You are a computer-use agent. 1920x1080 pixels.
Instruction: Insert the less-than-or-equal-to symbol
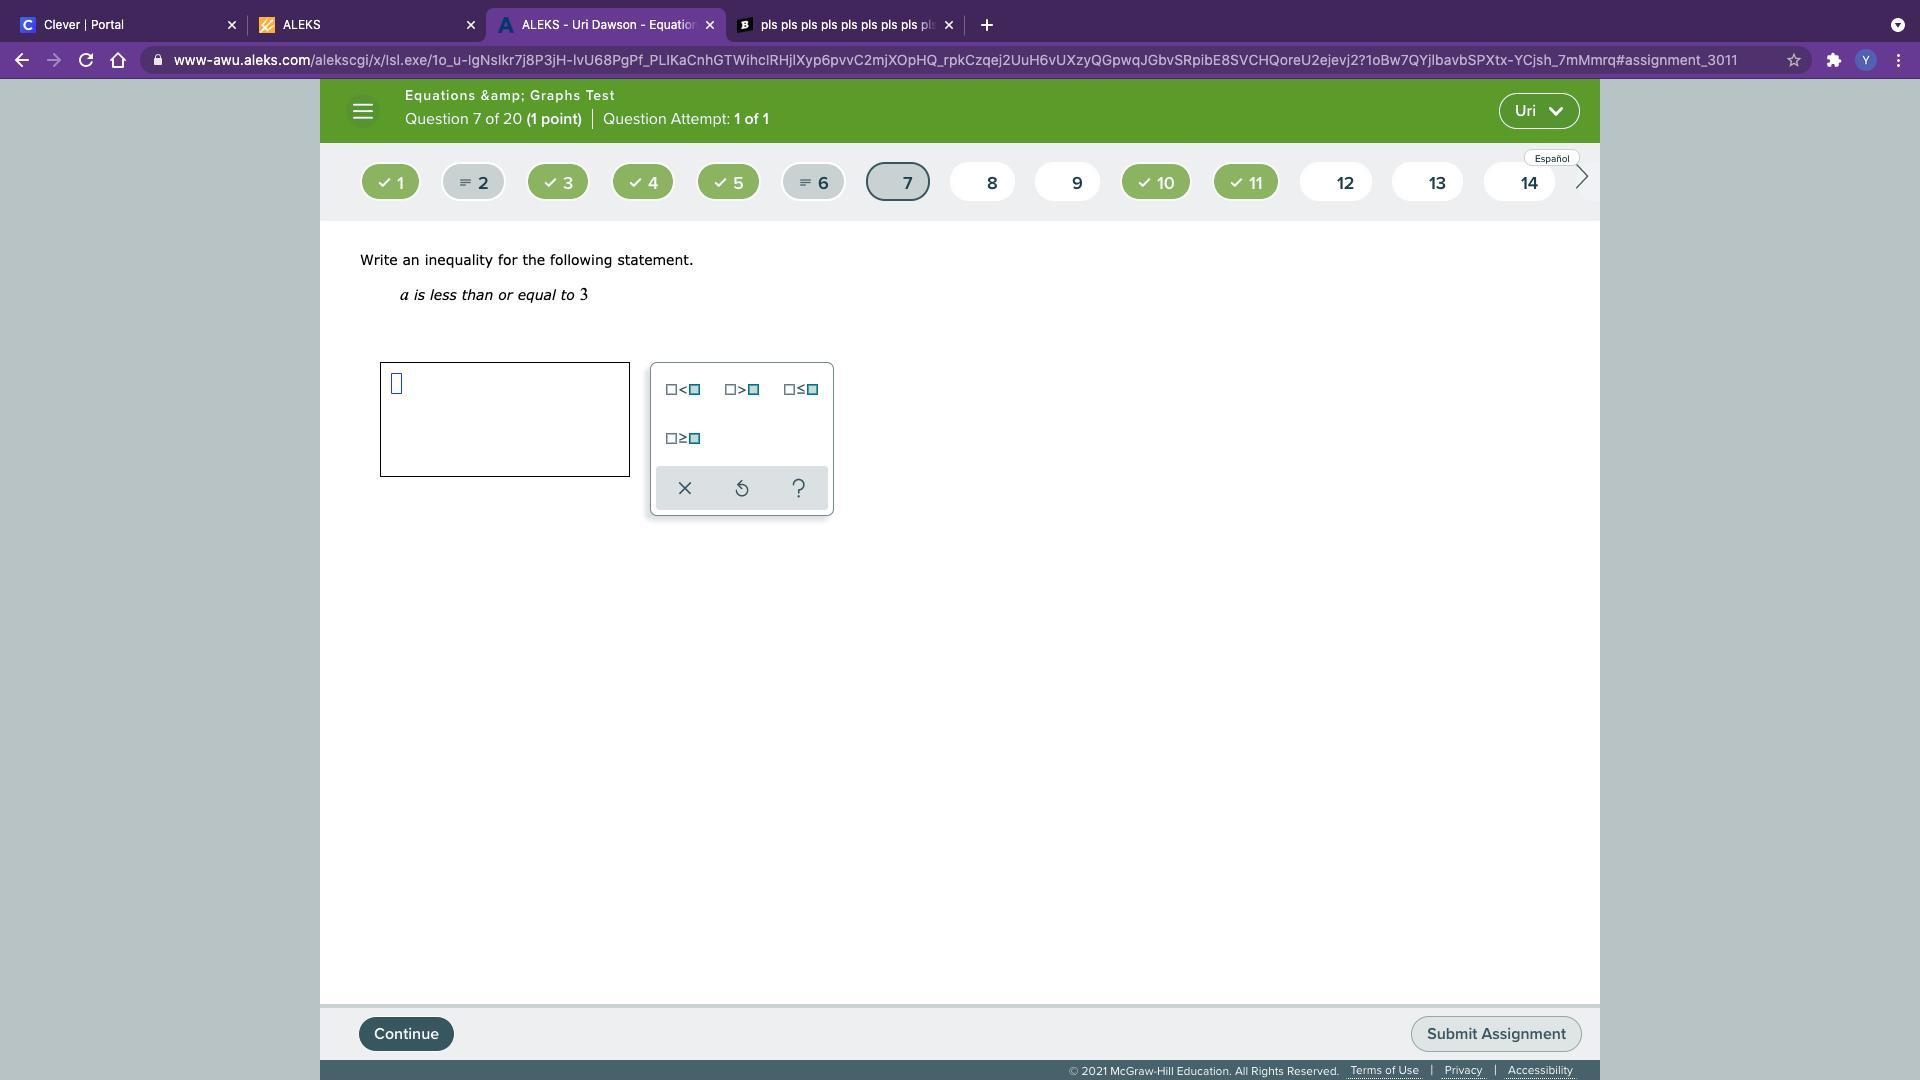click(x=801, y=390)
